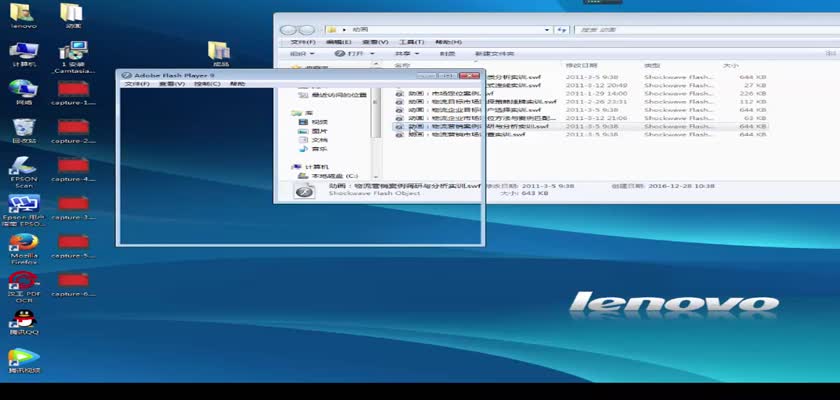Sort files by the 修改日期 column header
The width and height of the screenshot is (840, 400).
click(581, 65)
